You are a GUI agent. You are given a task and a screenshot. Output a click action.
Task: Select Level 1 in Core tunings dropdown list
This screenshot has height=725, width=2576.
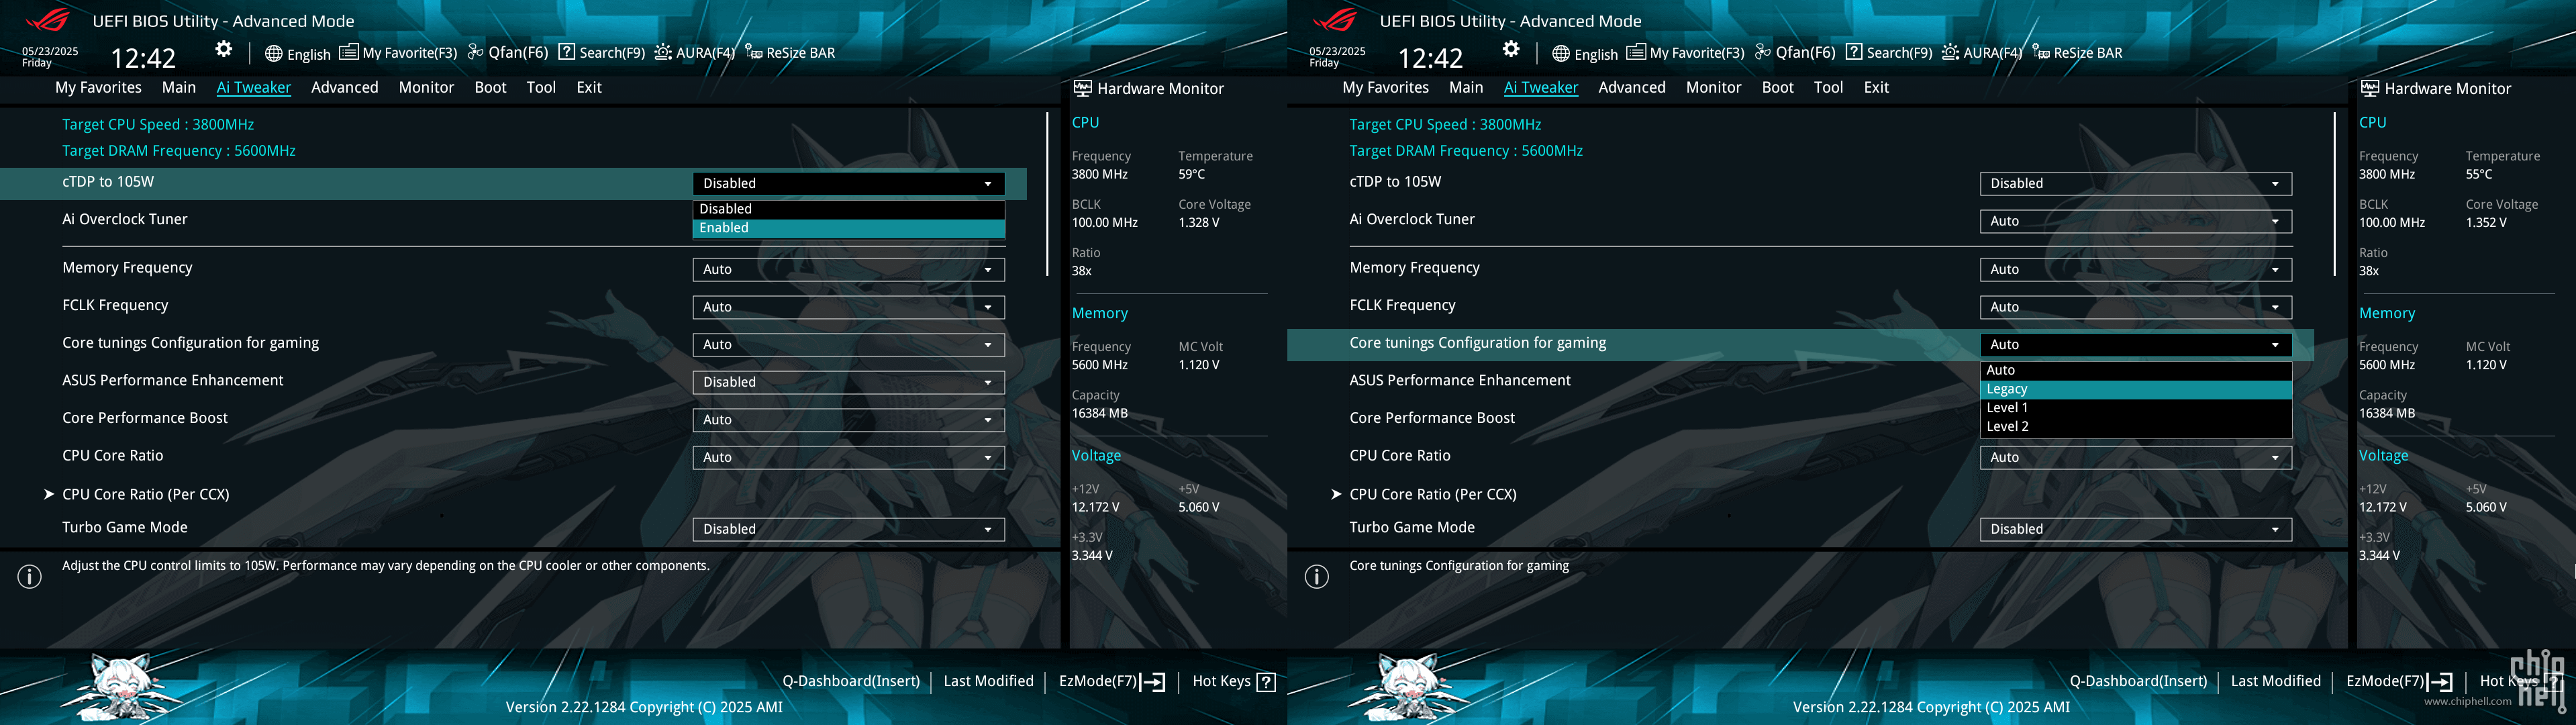point(2135,408)
